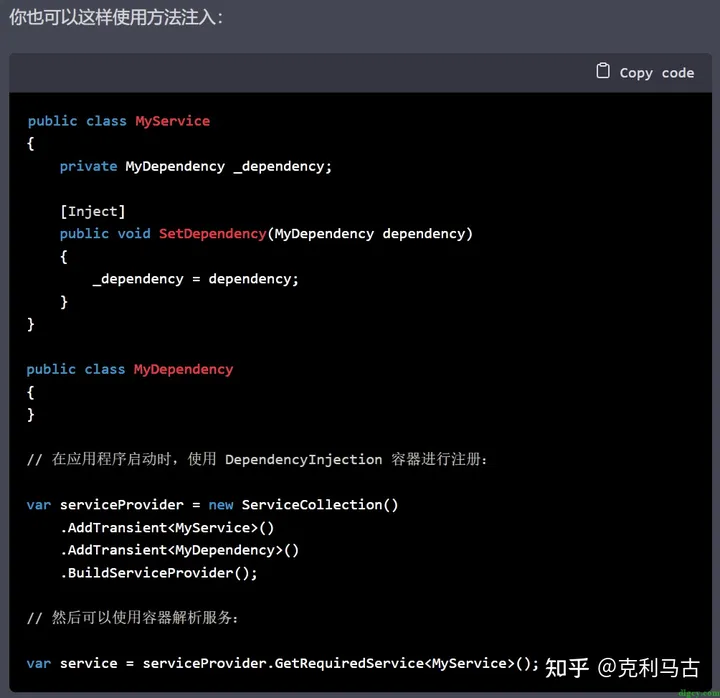Click the red SetDependency method name
Image resolution: width=720 pixels, height=698 pixels.
tap(212, 233)
